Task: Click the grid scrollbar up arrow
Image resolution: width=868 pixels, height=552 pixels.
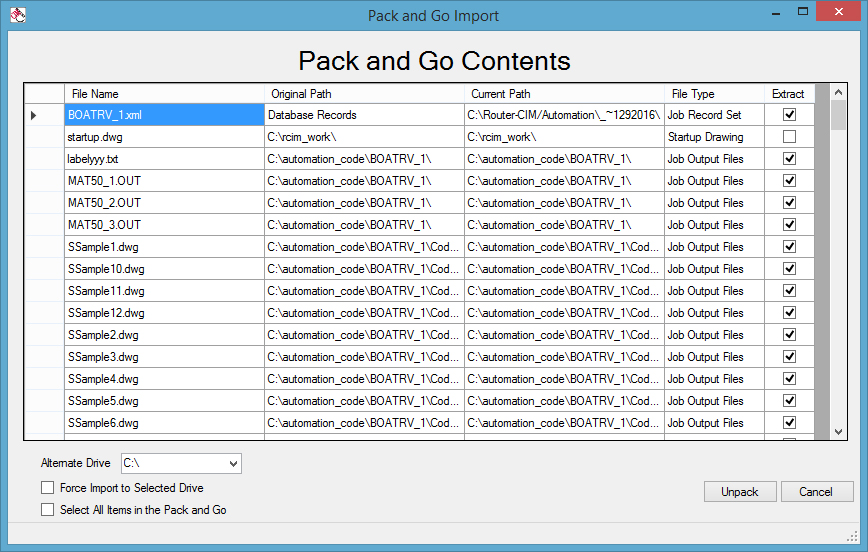Action: (x=838, y=93)
